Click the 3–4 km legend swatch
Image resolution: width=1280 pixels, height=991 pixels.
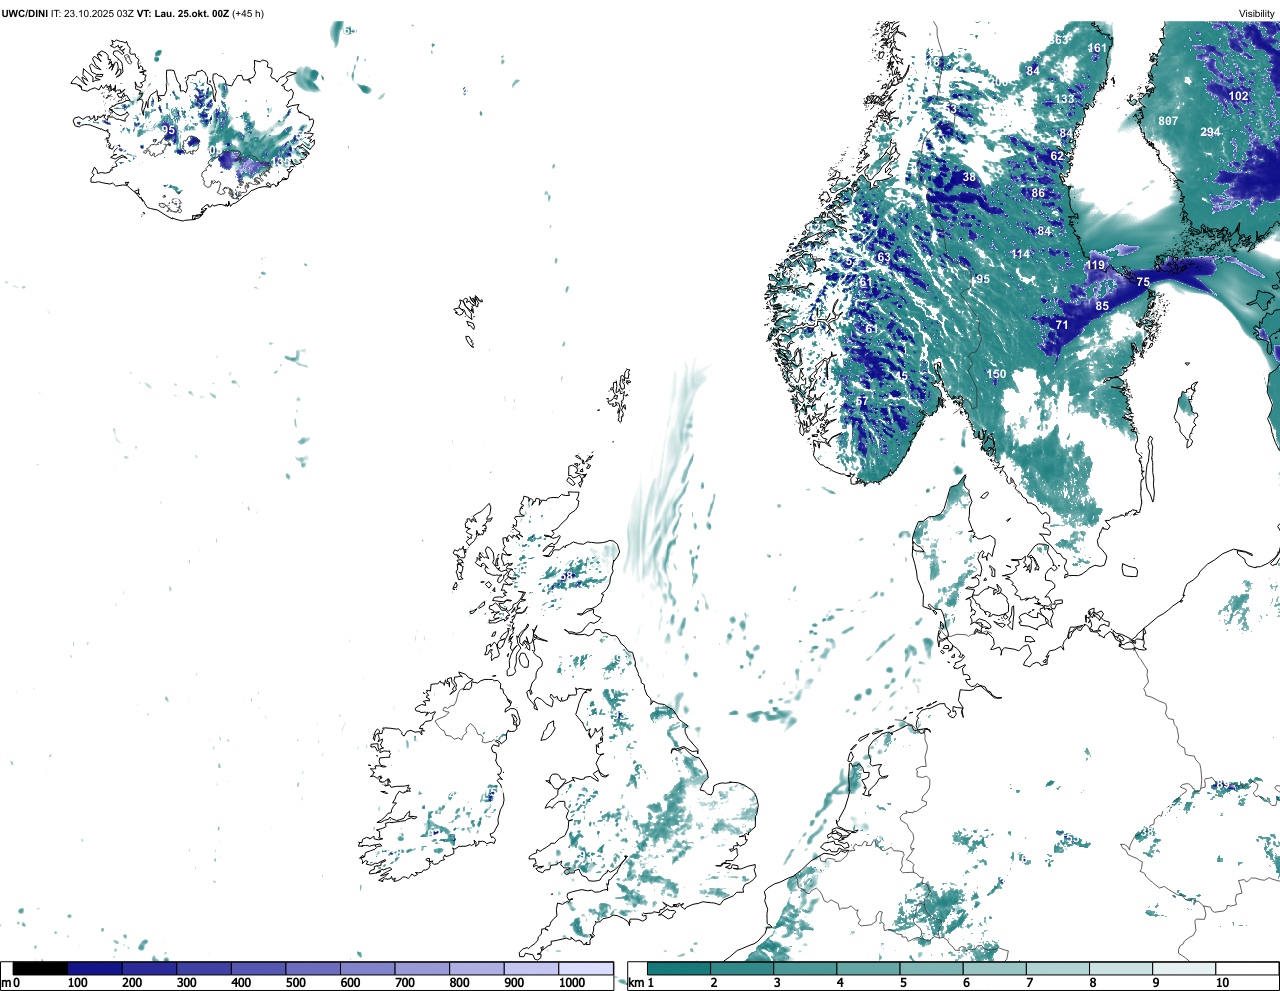(x=805, y=968)
